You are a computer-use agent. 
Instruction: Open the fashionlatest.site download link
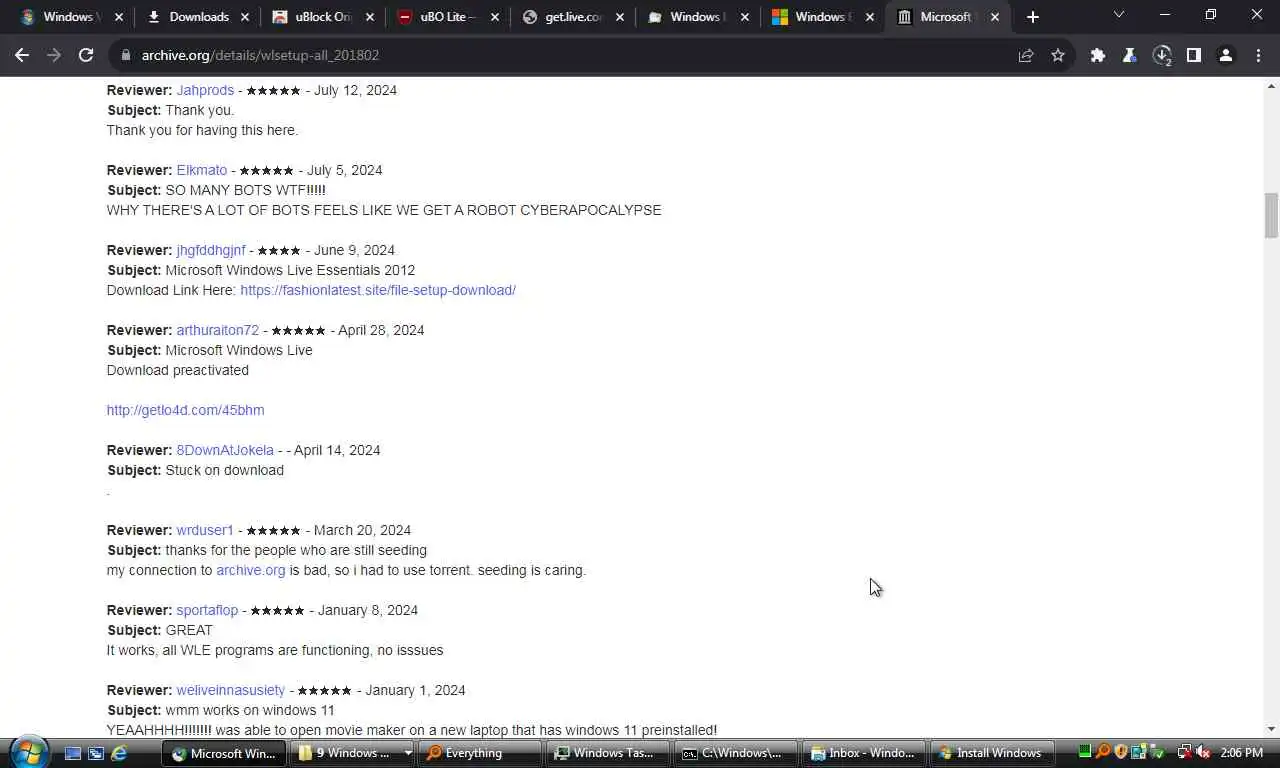[x=378, y=290]
